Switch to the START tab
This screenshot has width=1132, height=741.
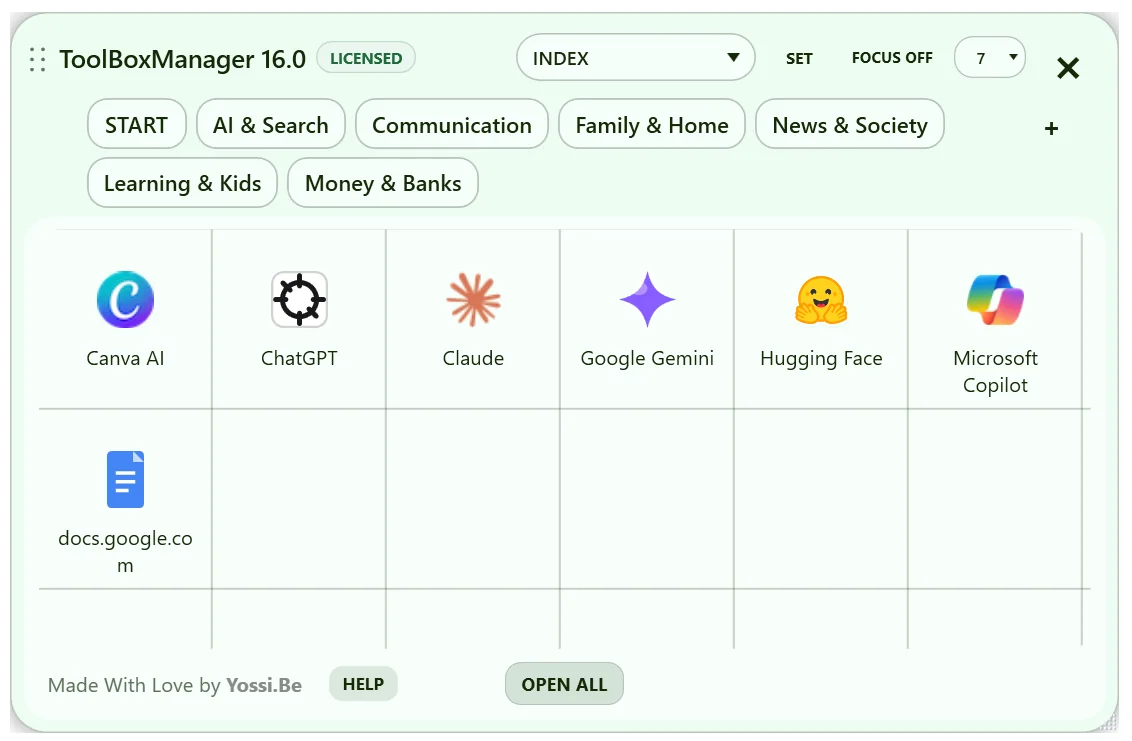point(136,124)
